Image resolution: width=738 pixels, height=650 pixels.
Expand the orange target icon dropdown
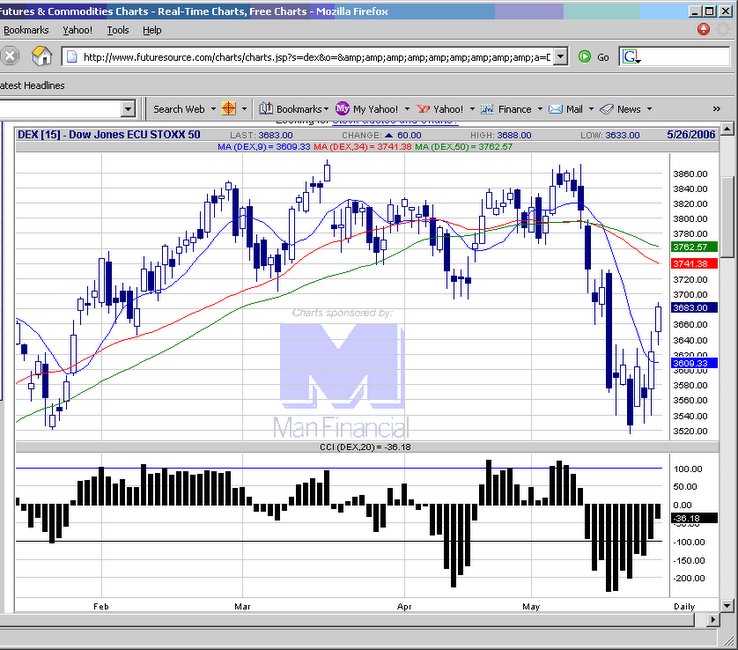tap(244, 109)
